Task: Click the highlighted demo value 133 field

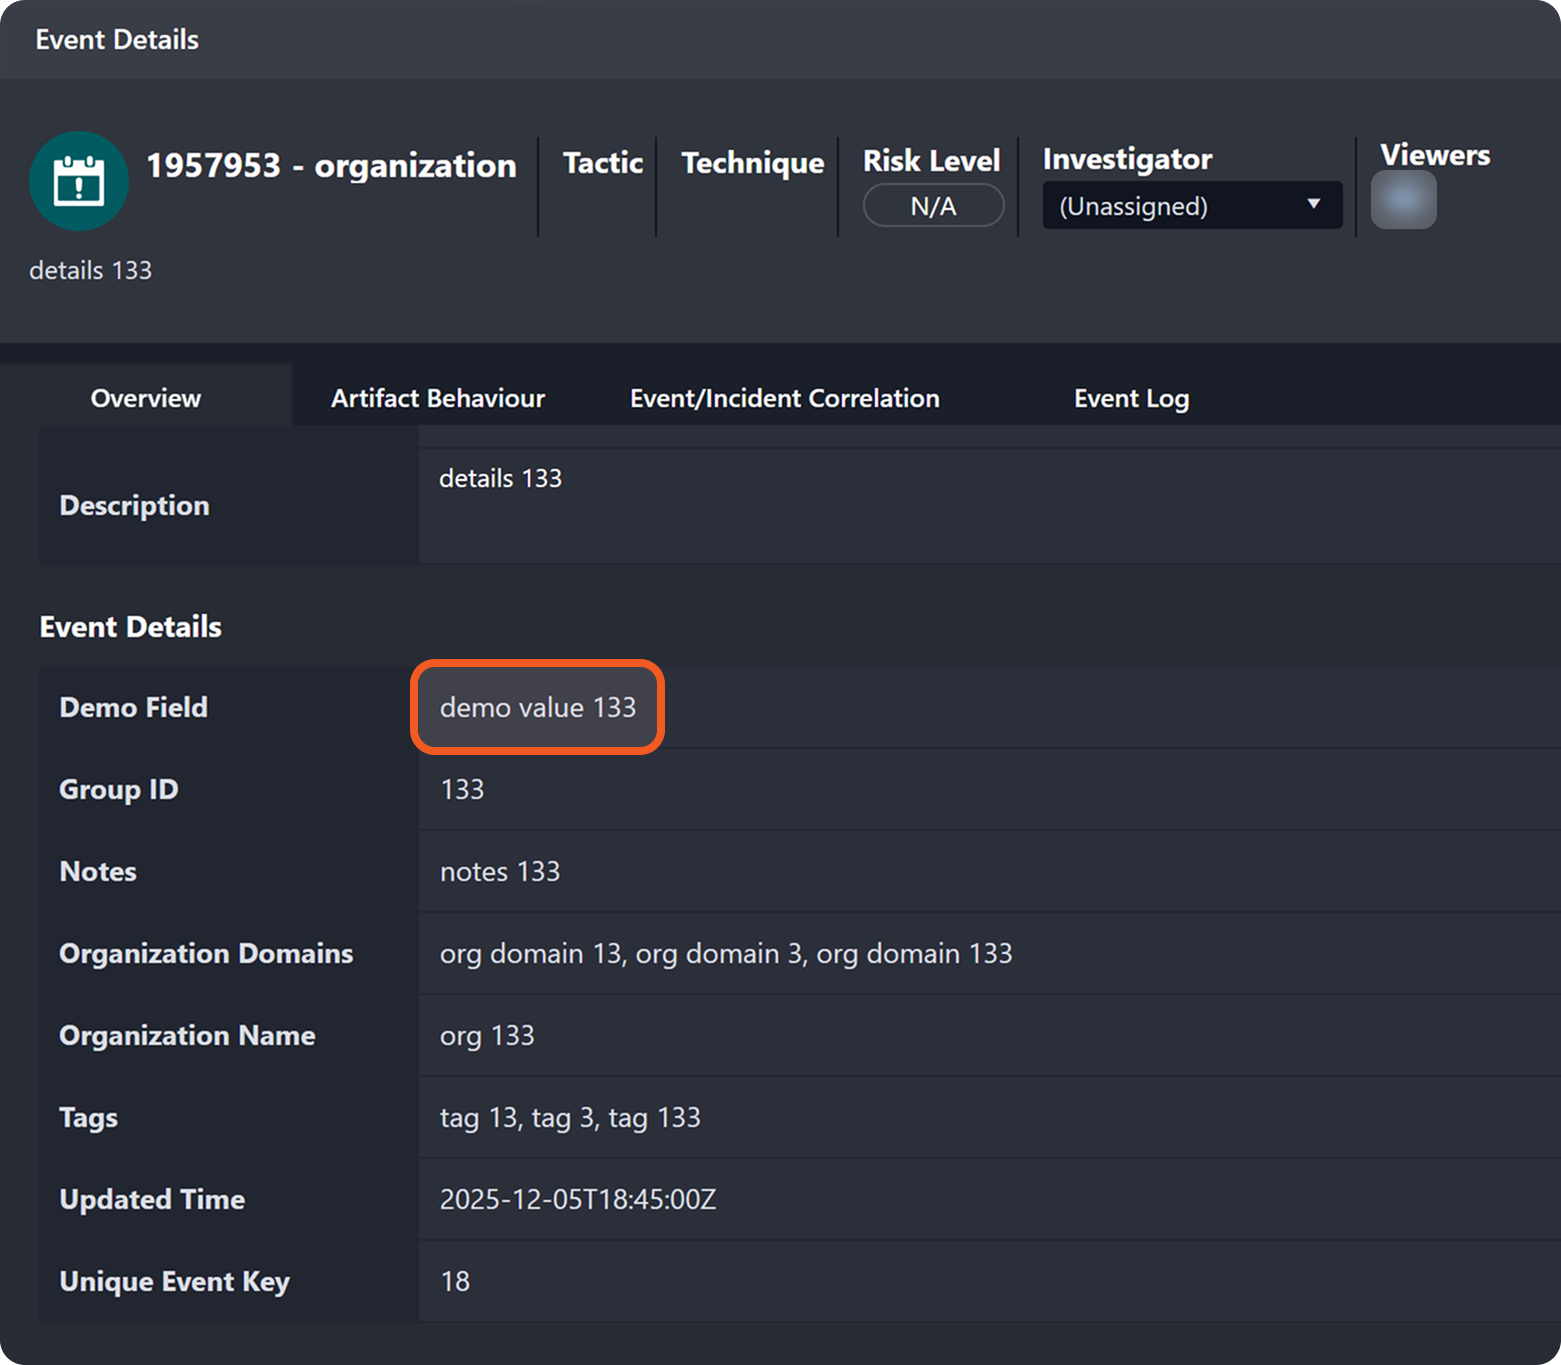Action: coord(538,707)
